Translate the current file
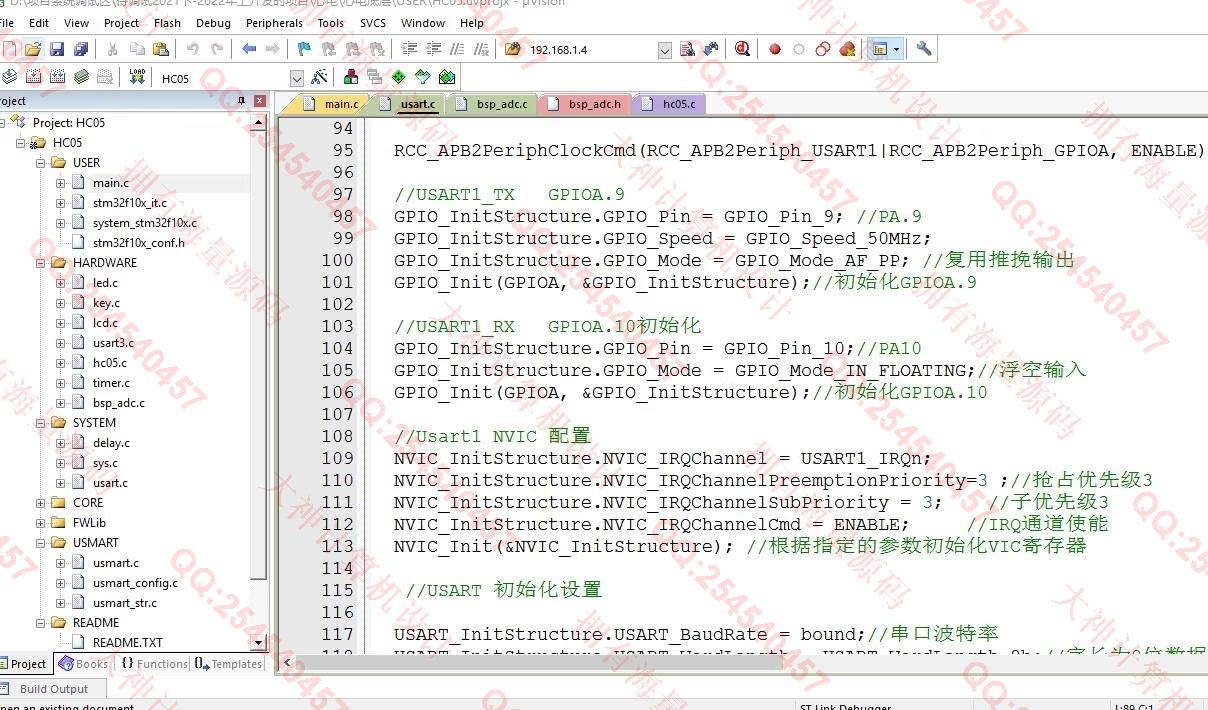The width and height of the screenshot is (1208, 710). click(x=9, y=77)
